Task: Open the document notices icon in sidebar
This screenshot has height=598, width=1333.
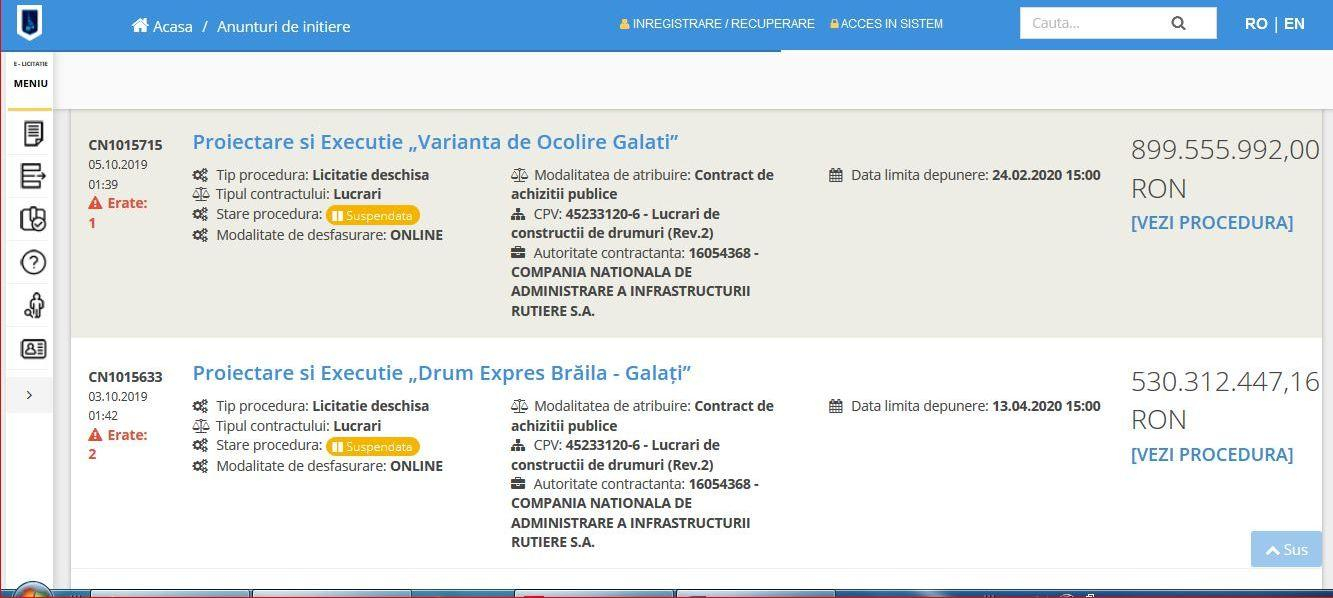Action: [33, 133]
